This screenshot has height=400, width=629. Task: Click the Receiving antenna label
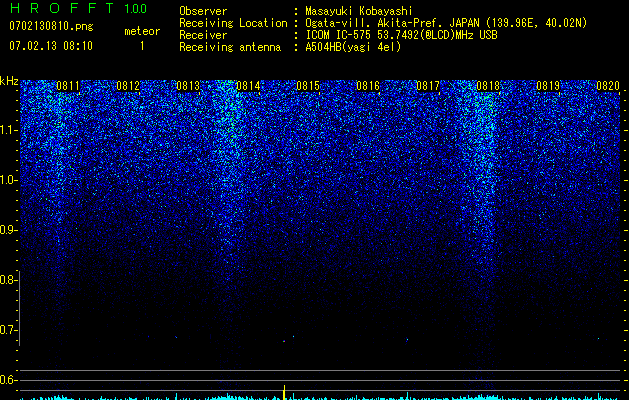coord(230,47)
